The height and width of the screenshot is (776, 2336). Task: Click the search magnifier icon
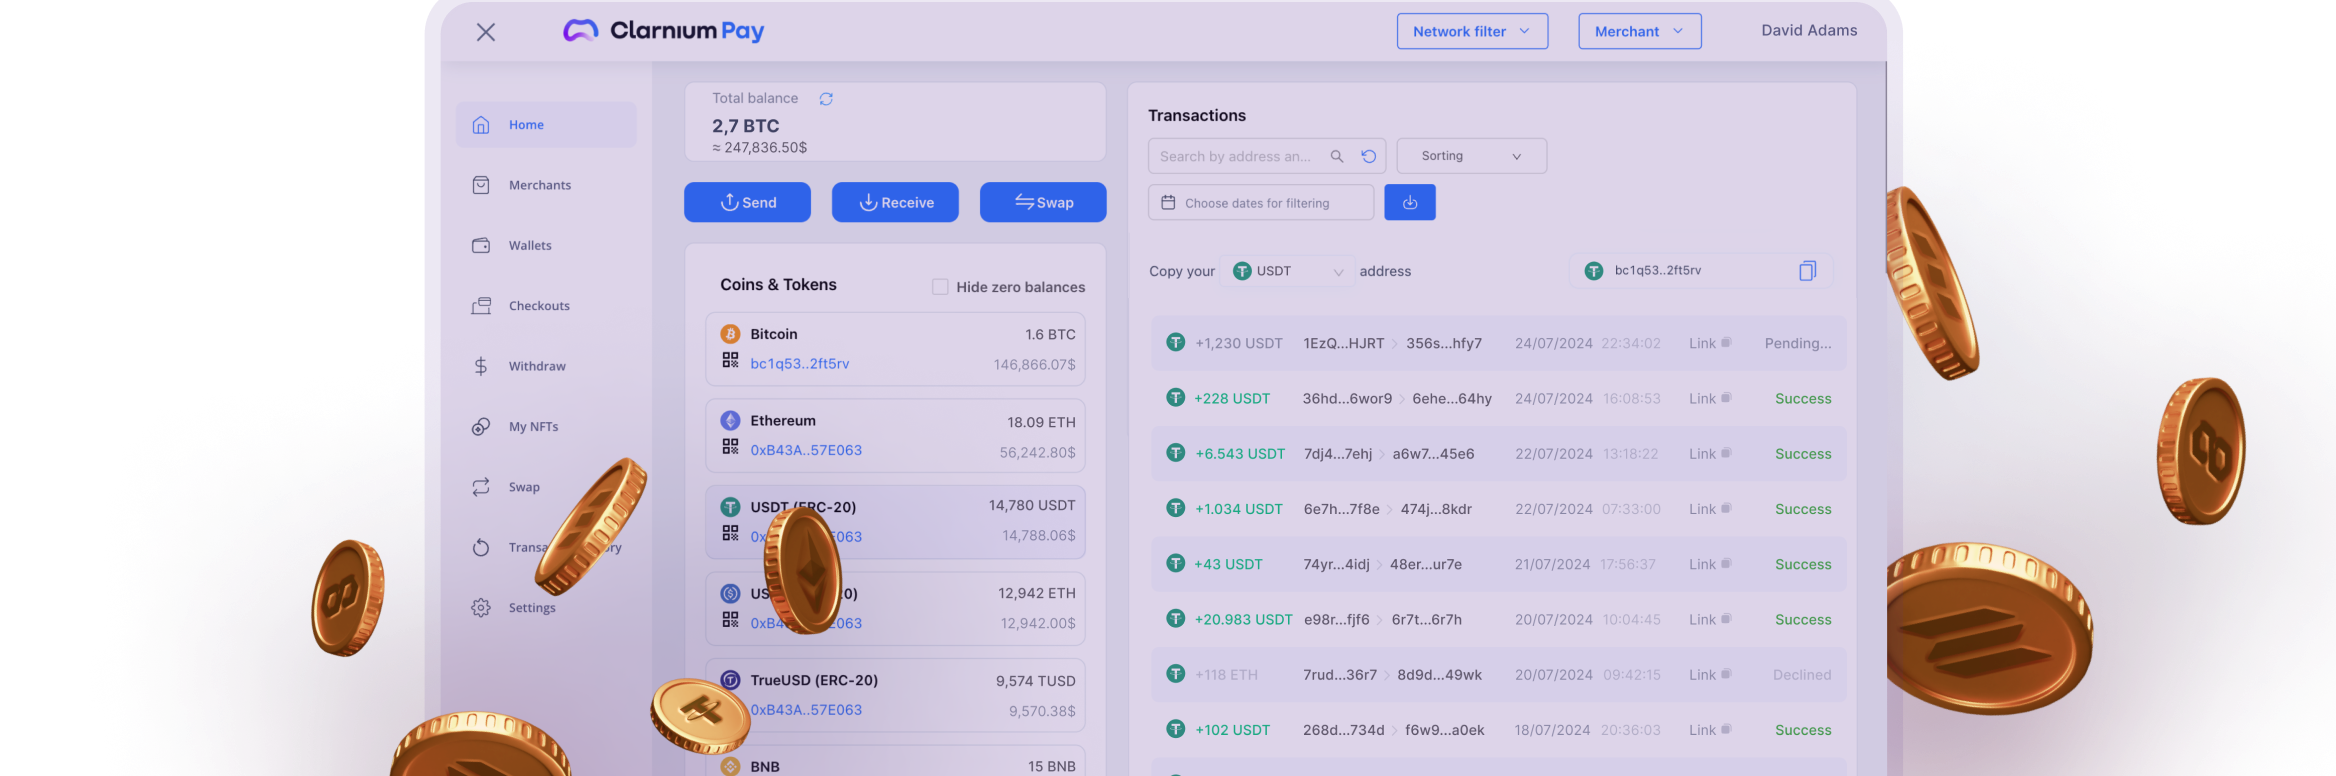[x=1337, y=156]
